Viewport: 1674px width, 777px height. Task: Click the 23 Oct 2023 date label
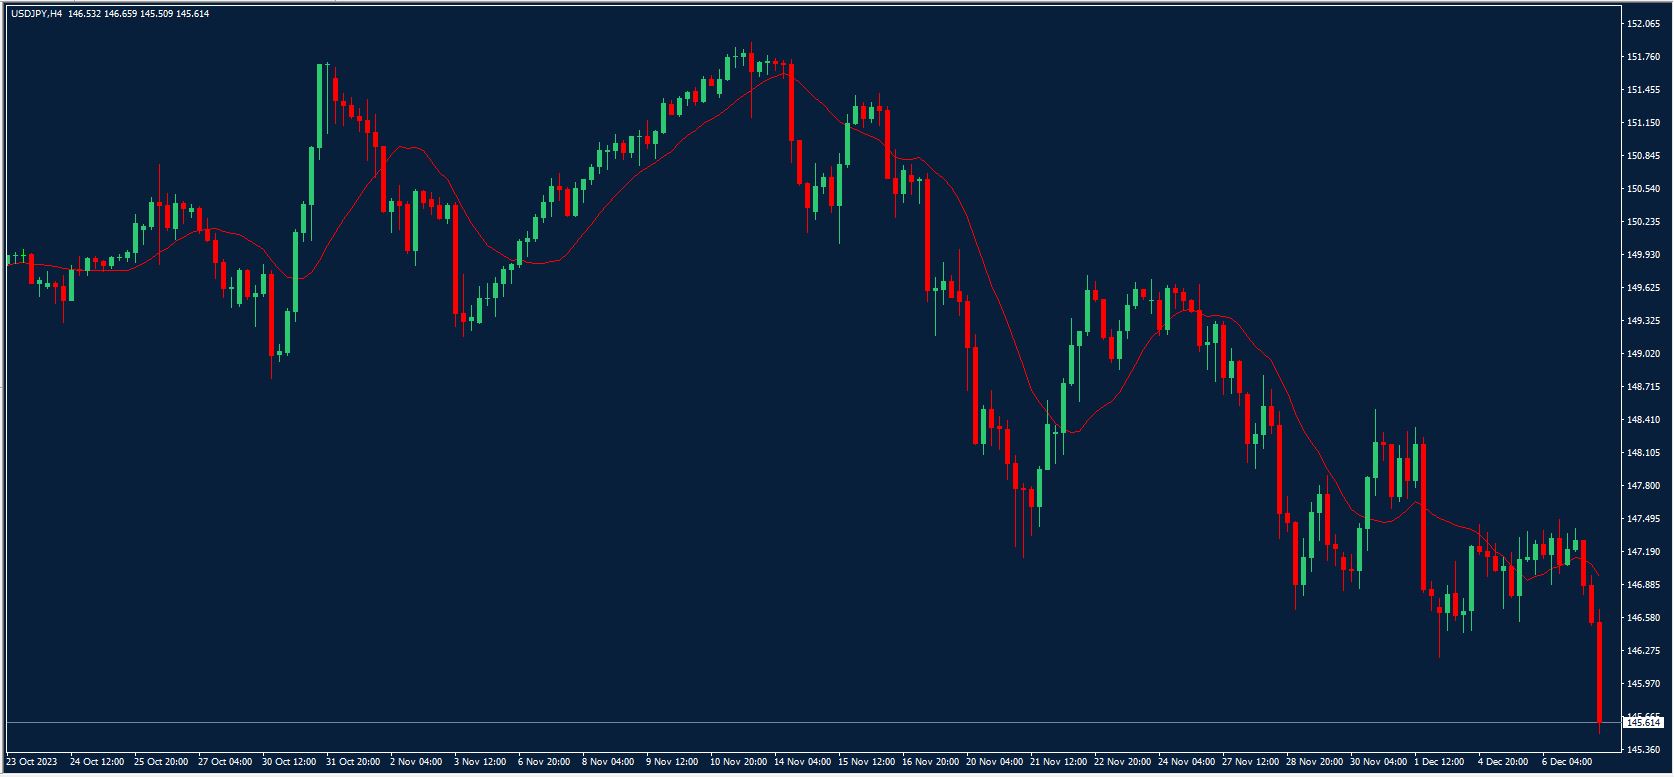(31, 762)
